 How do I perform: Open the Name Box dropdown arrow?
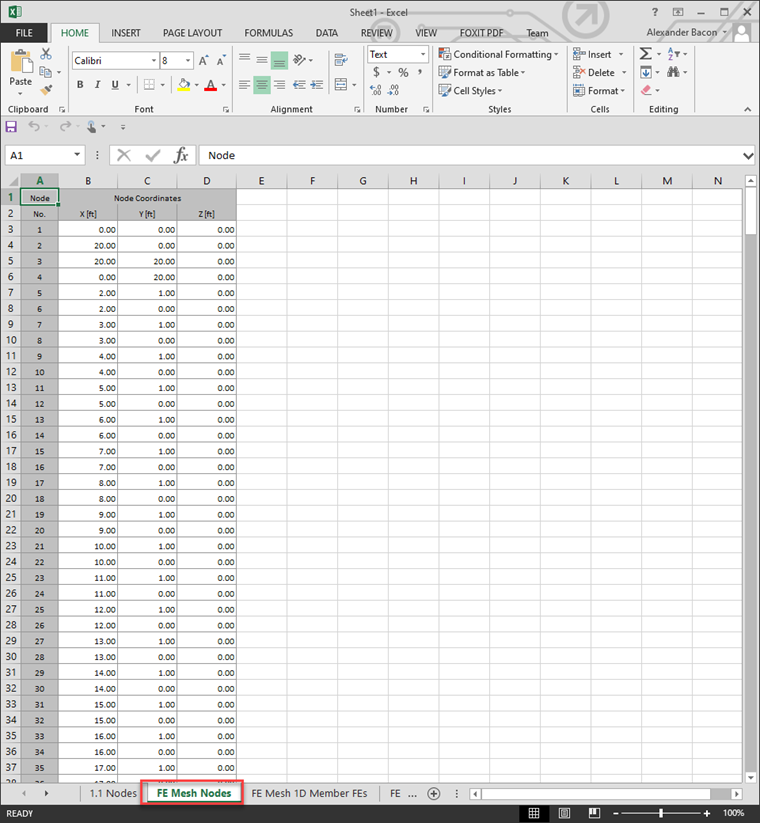[77, 155]
